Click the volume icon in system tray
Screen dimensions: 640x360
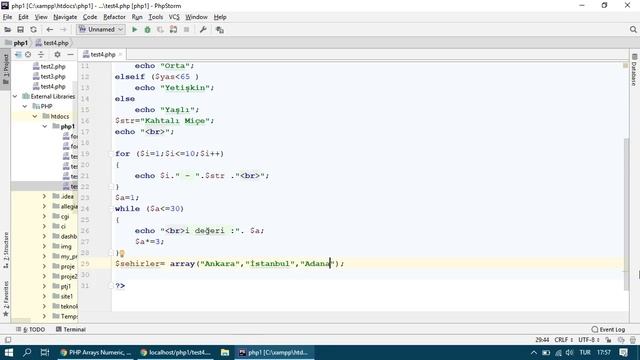click(570, 353)
